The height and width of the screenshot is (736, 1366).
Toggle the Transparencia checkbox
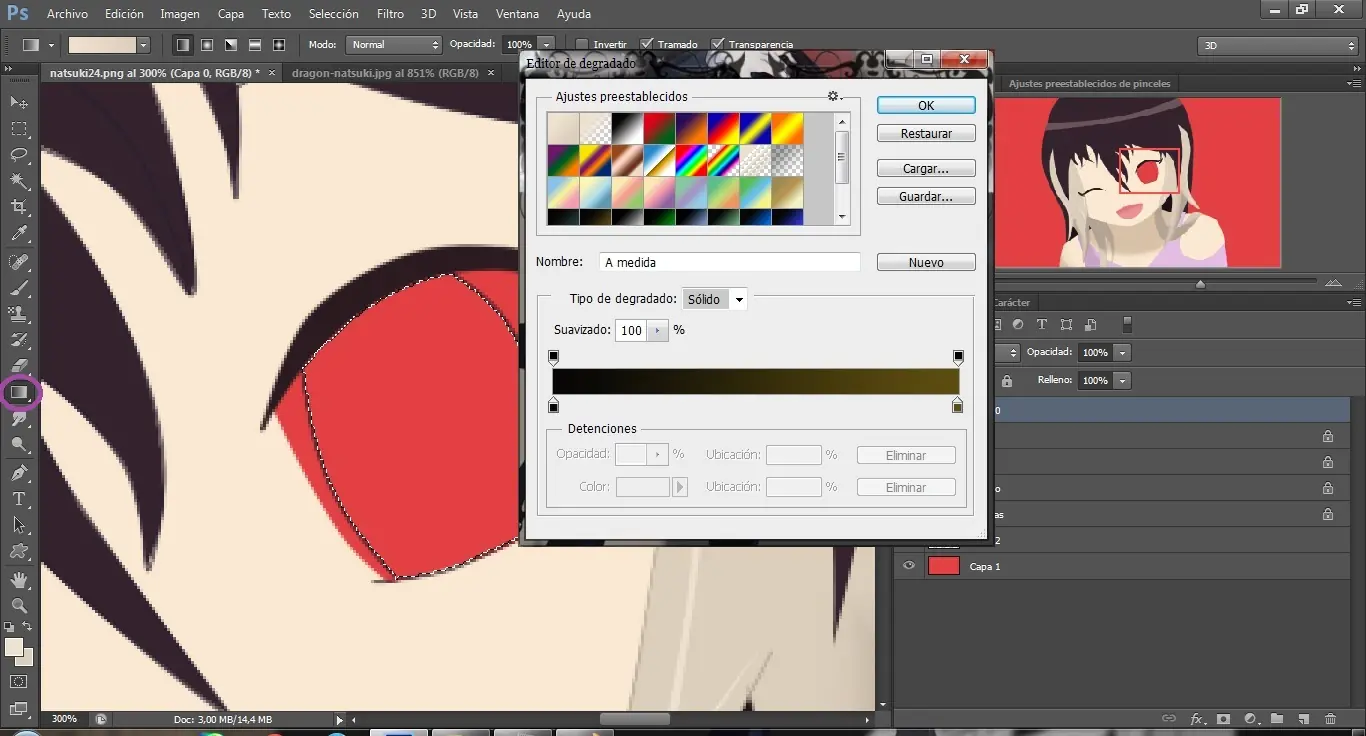[717, 45]
